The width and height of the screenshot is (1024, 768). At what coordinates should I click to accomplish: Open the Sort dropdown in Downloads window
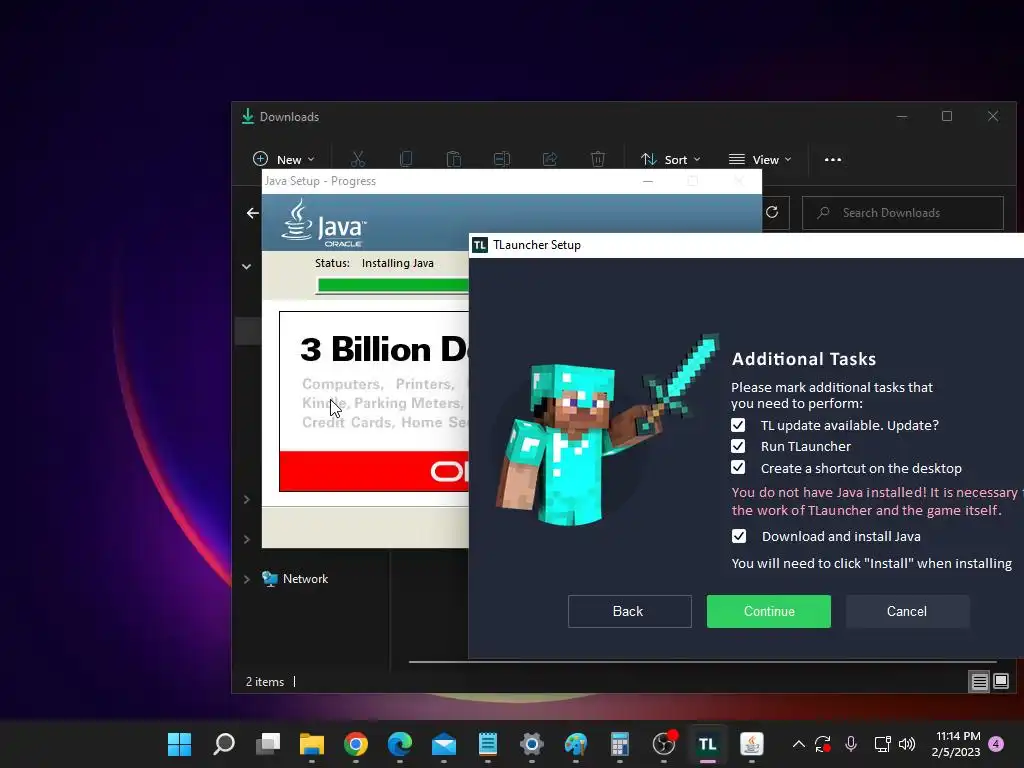pyautogui.click(x=670, y=159)
